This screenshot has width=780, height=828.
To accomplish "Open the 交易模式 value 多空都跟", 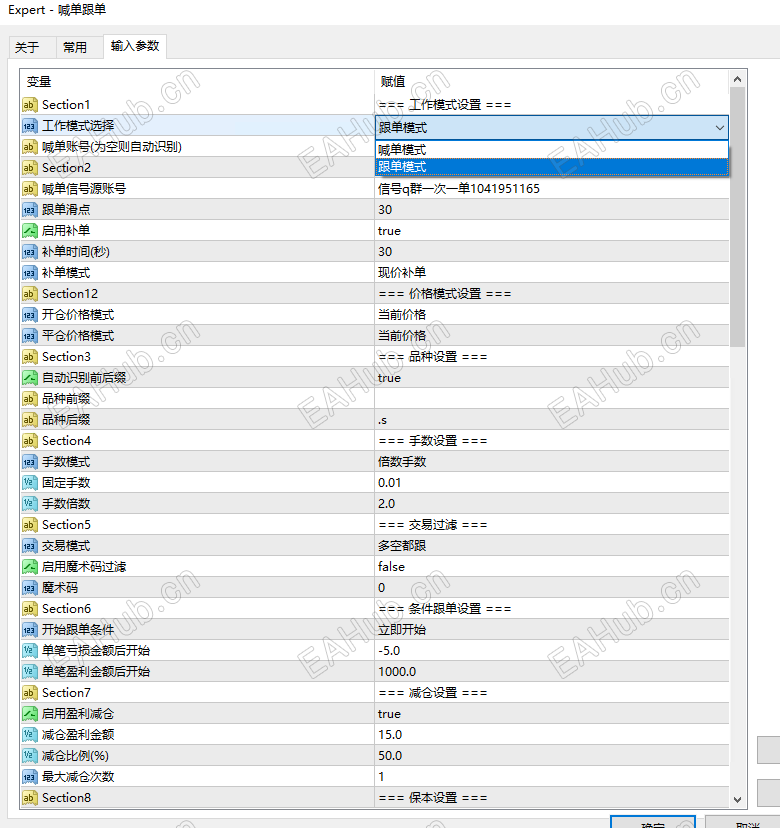I will 552,545.
